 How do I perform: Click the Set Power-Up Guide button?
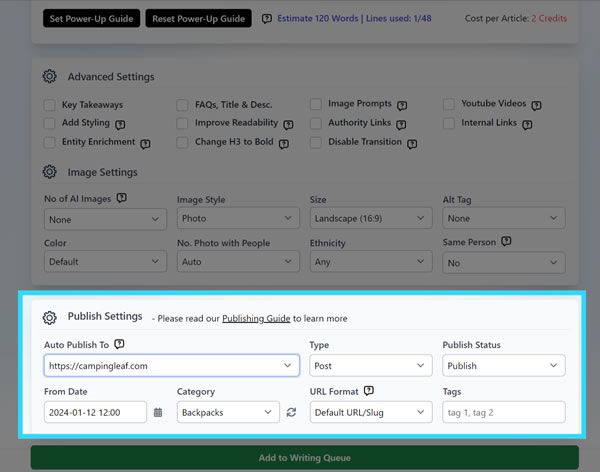pos(91,18)
